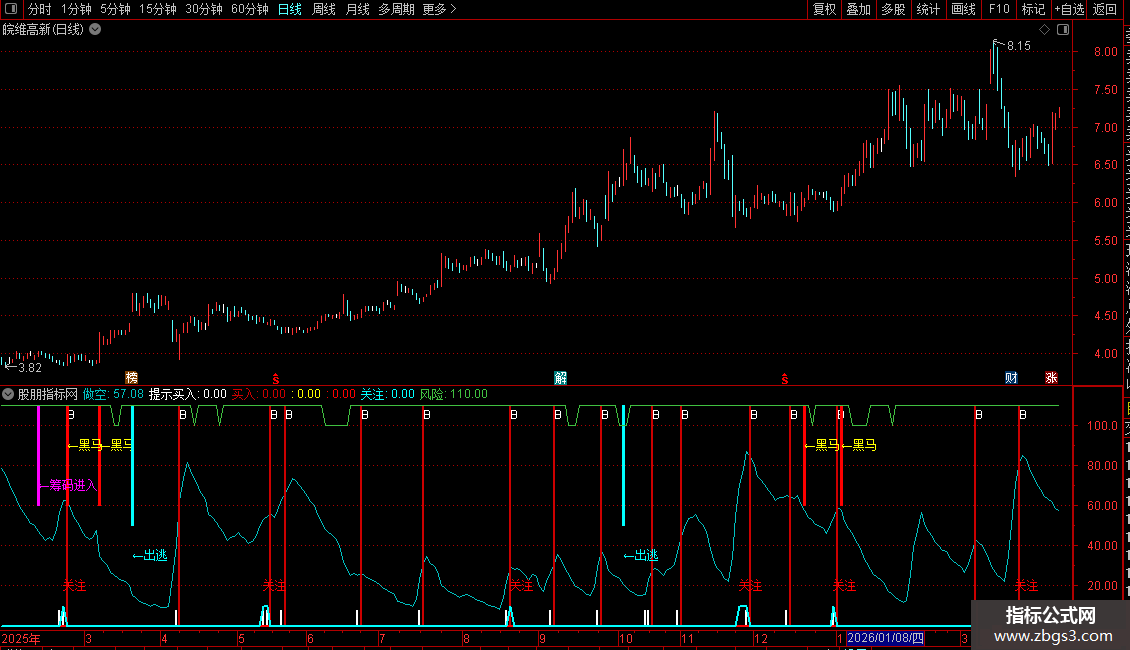Click the 叠加 overlay button
The width and height of the screenshot is (1130, 650).
click(859, 9)
